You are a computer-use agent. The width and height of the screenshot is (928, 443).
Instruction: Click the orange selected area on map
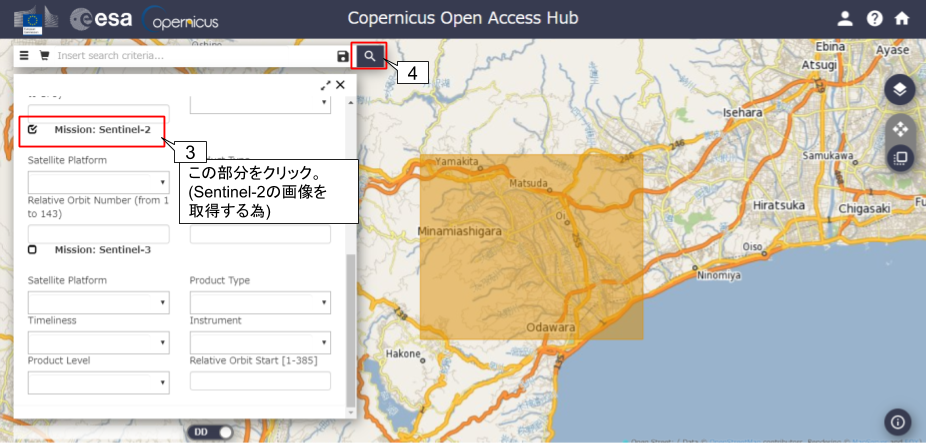531,247
